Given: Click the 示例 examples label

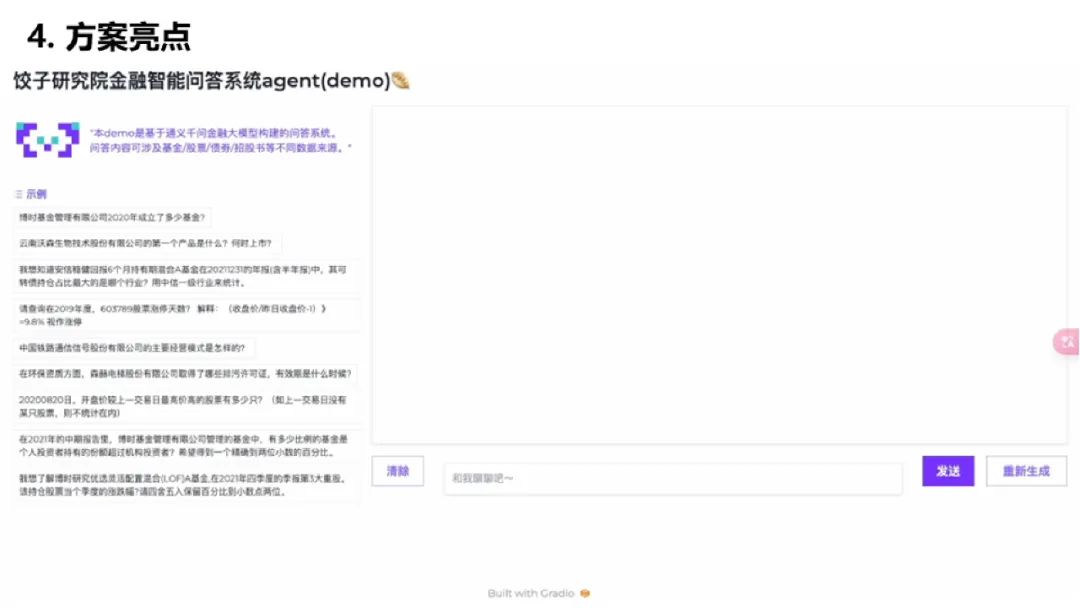Looking at the screenshot, I should [37, 194].
